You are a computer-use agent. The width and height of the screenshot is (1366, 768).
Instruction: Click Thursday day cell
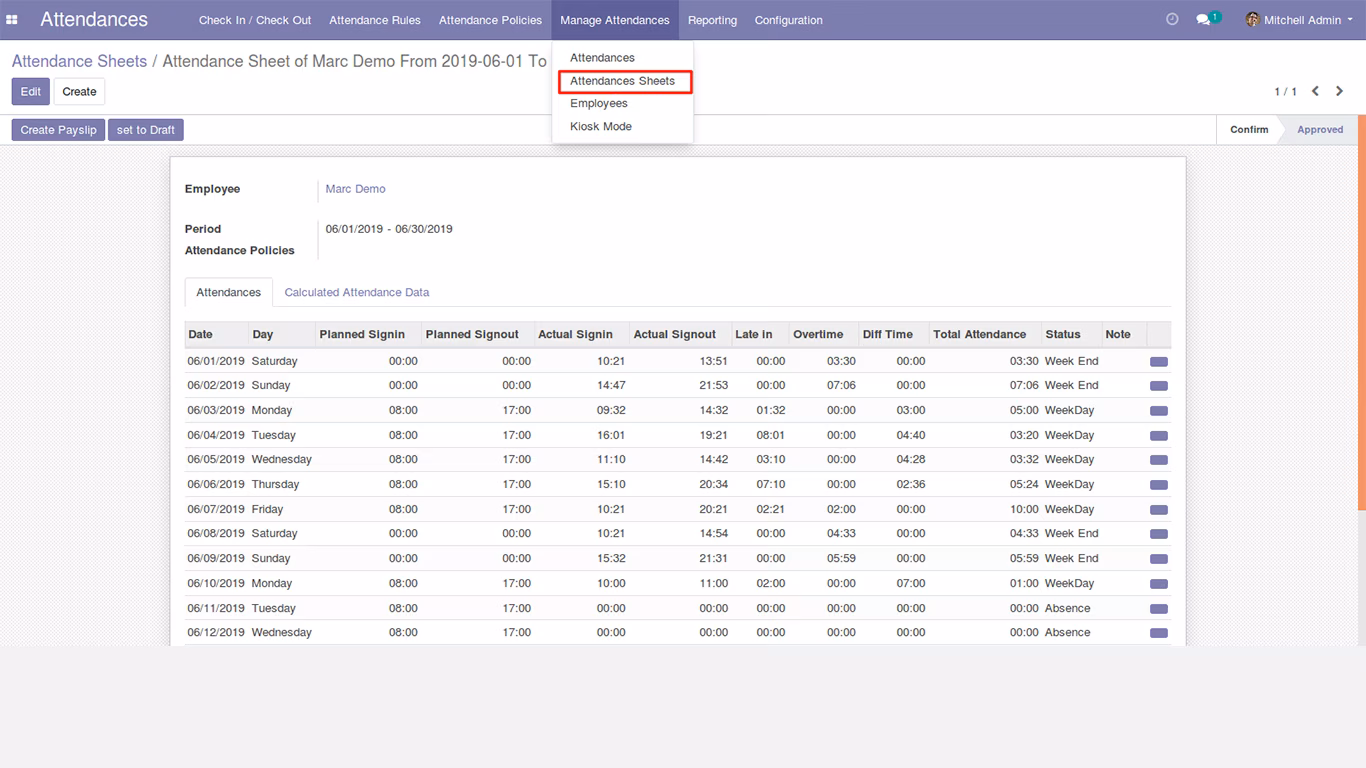click(275, 484)
